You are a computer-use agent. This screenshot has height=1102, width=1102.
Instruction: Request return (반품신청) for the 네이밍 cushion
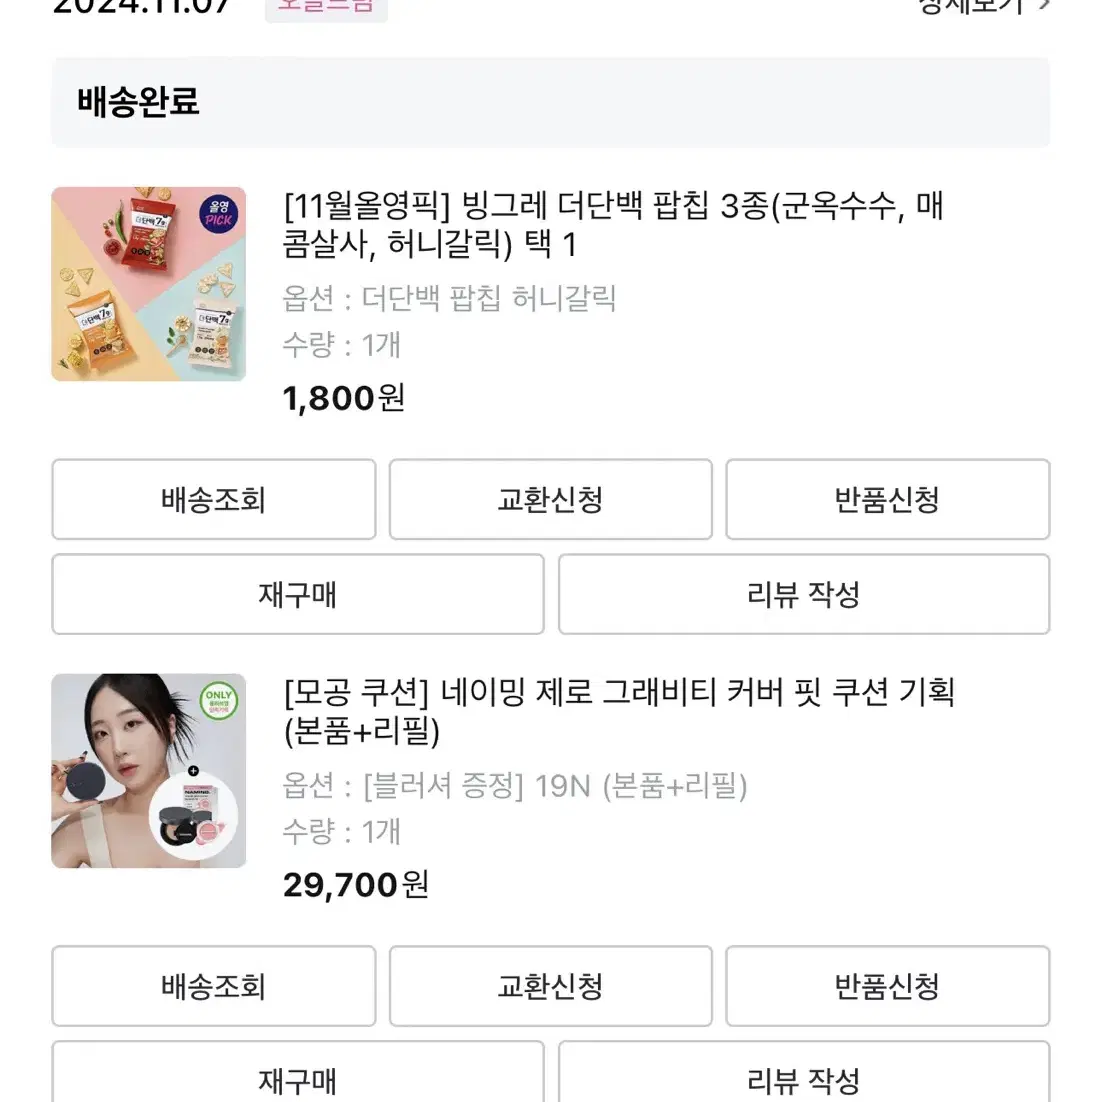point(888,987)
